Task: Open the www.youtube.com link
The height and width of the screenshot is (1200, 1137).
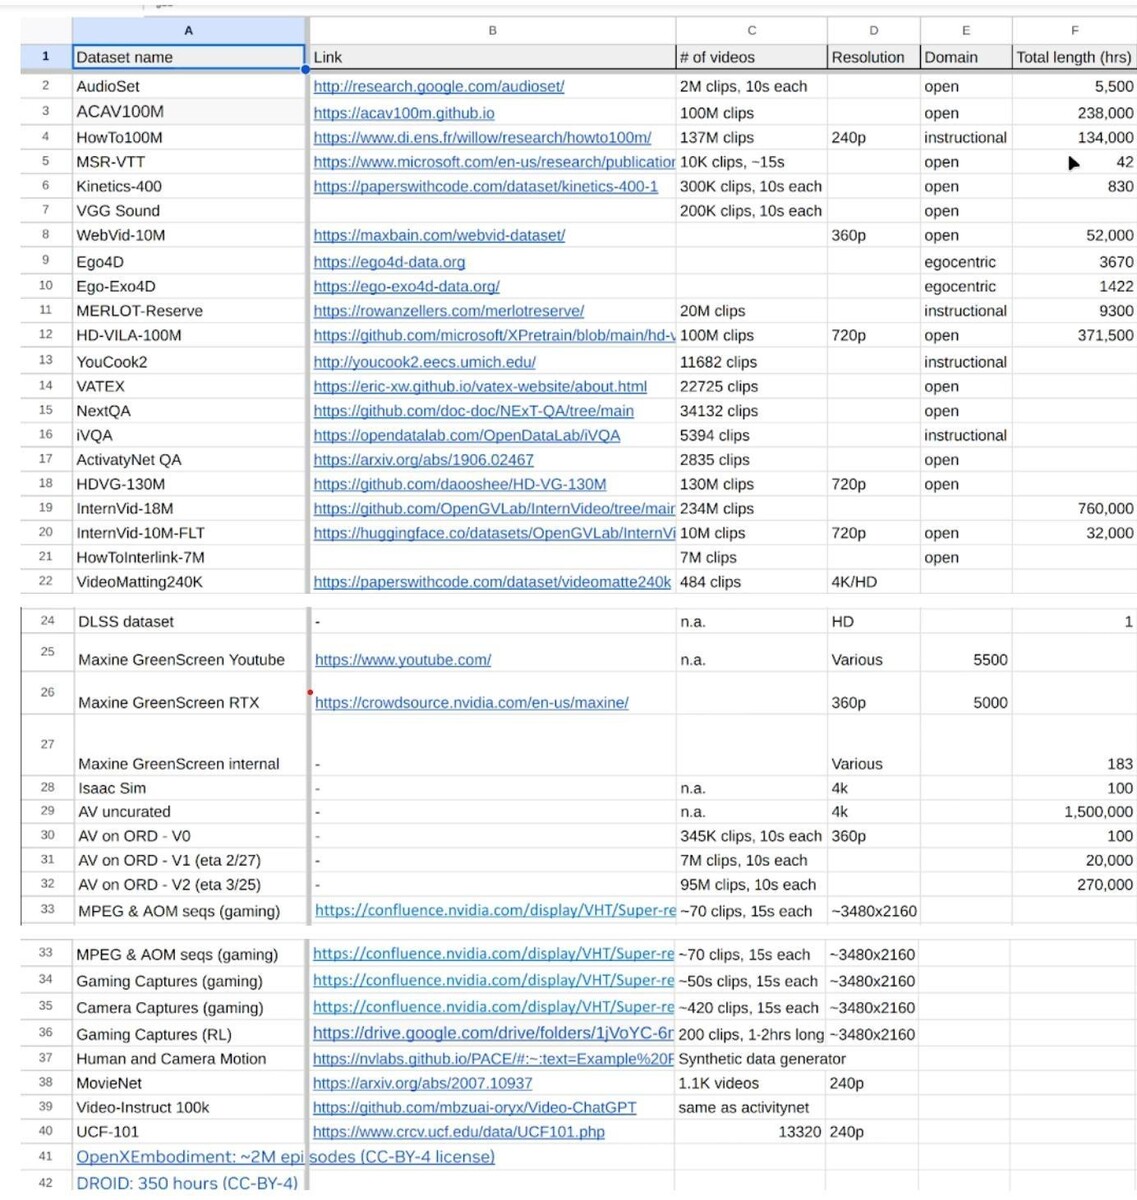Action: click(403, 660)
